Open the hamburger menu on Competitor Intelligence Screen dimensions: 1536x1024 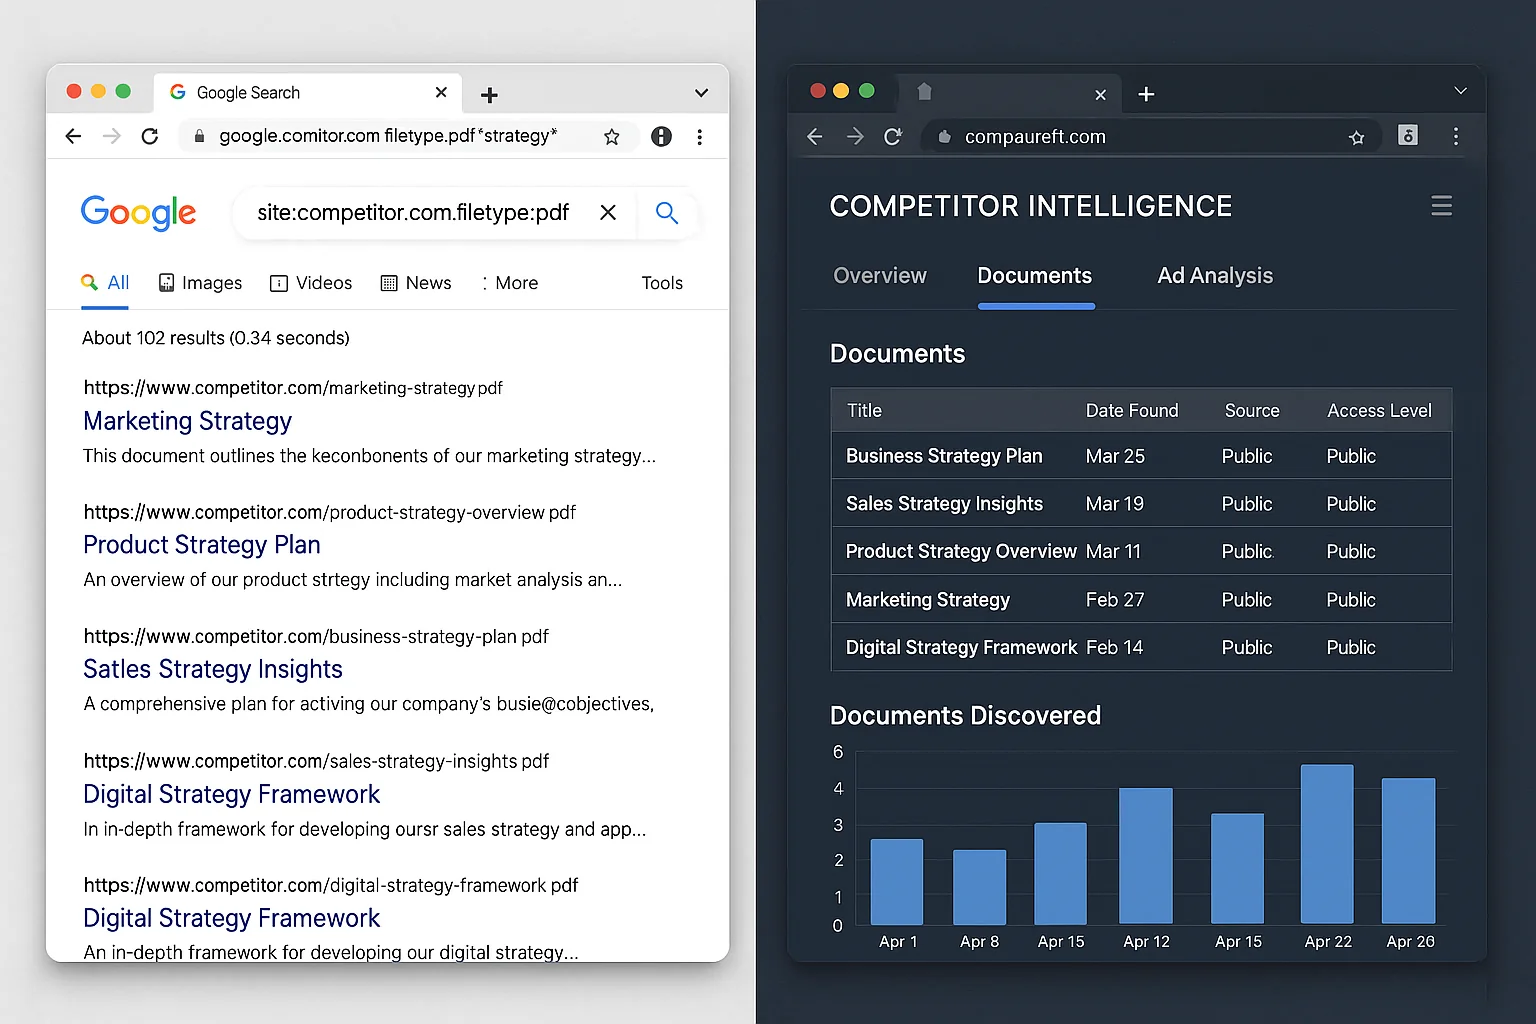pyautogui.click(x=1441, y=205)
